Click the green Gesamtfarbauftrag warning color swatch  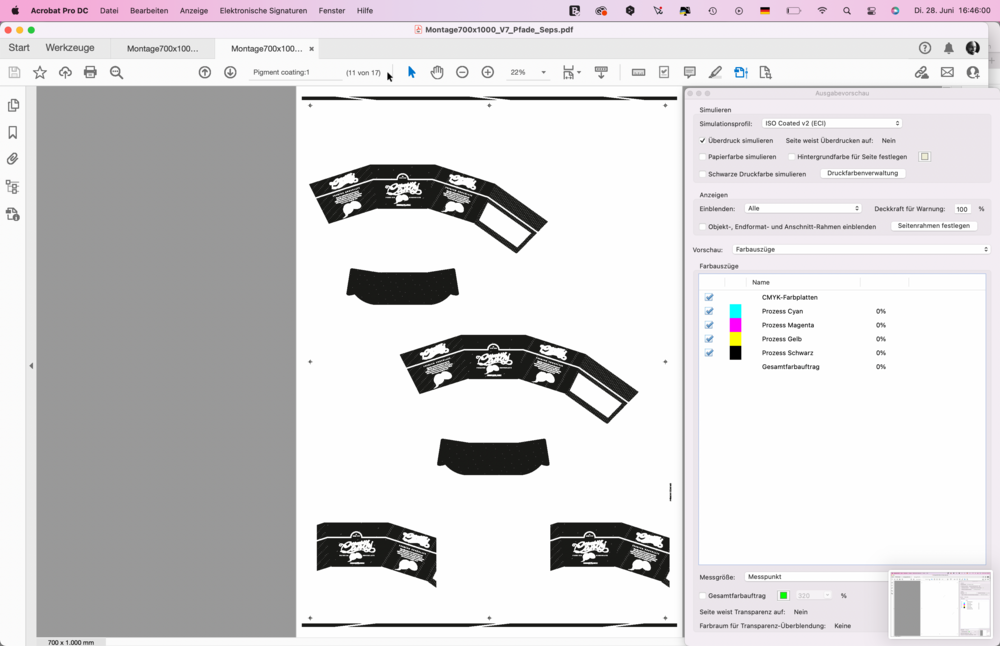click(x=783, y=596)
